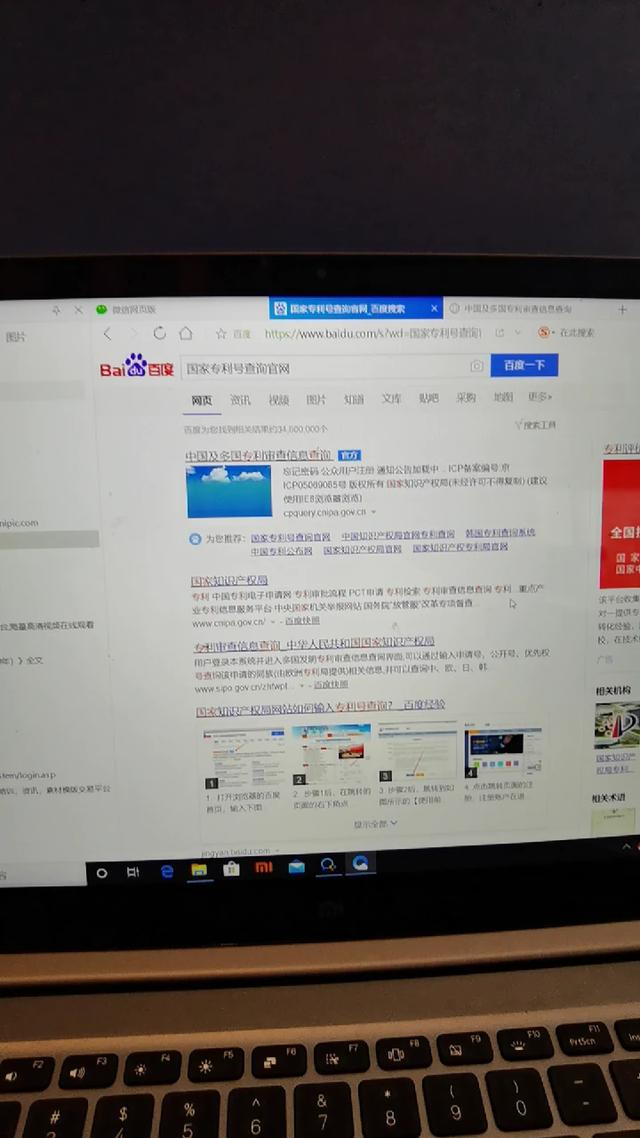This screenshot has width=640, height=1138.
Task: Click step 3 thumbnail in 百度经验 result
Action: pos(418,751)
